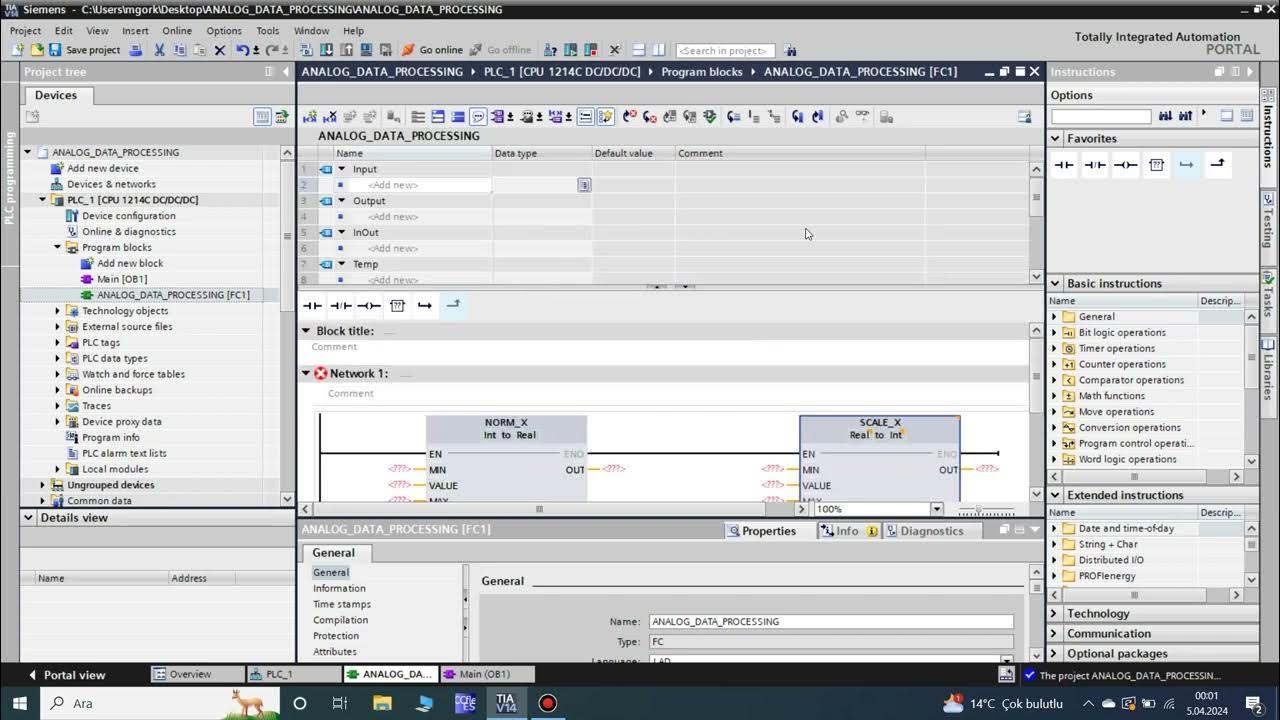Screen dimensions: 1280x720
Task: Collapse the Details view panel
Action: point(30,518)
